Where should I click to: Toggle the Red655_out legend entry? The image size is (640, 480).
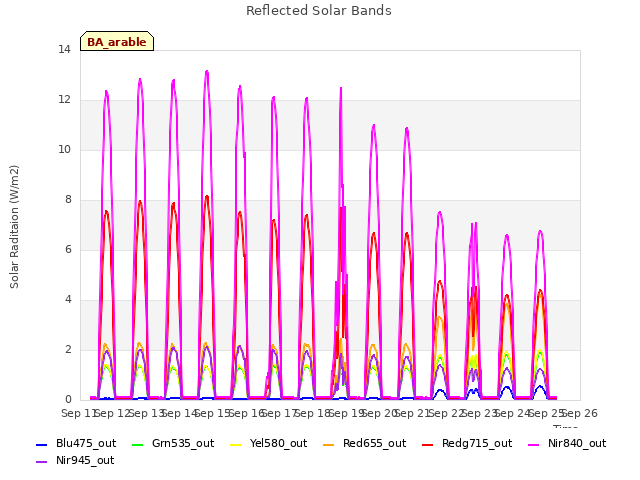tap(364, 443)
